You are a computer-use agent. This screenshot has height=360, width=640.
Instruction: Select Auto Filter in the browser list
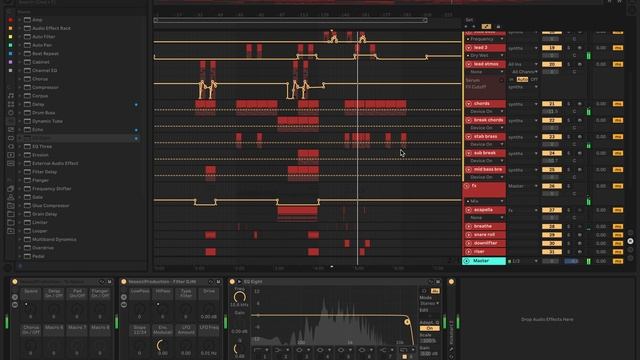click(44, 37)
